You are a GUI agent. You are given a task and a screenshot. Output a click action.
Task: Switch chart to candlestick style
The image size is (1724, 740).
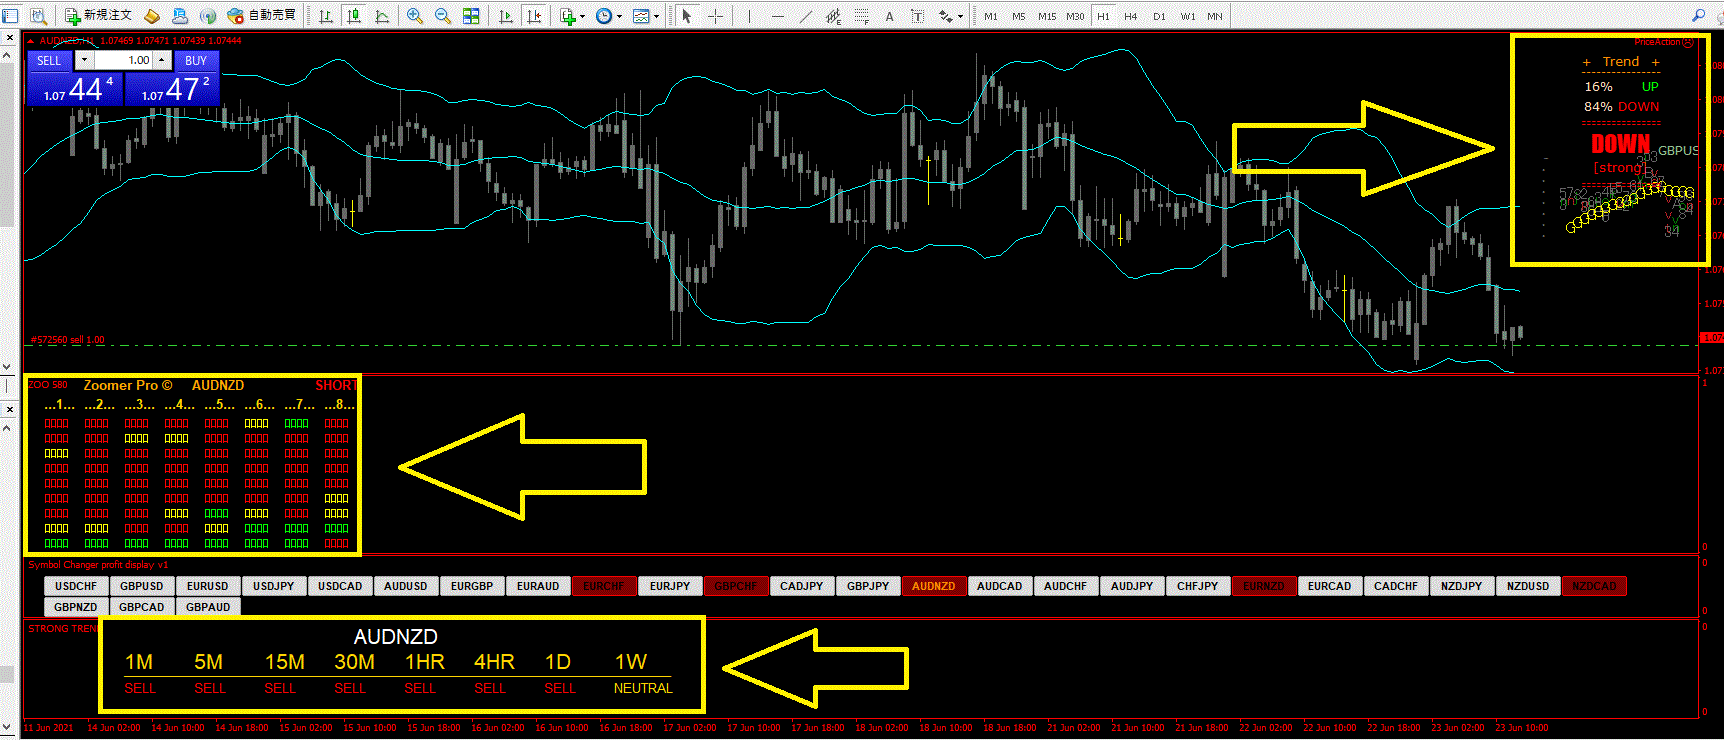point(354,16)
